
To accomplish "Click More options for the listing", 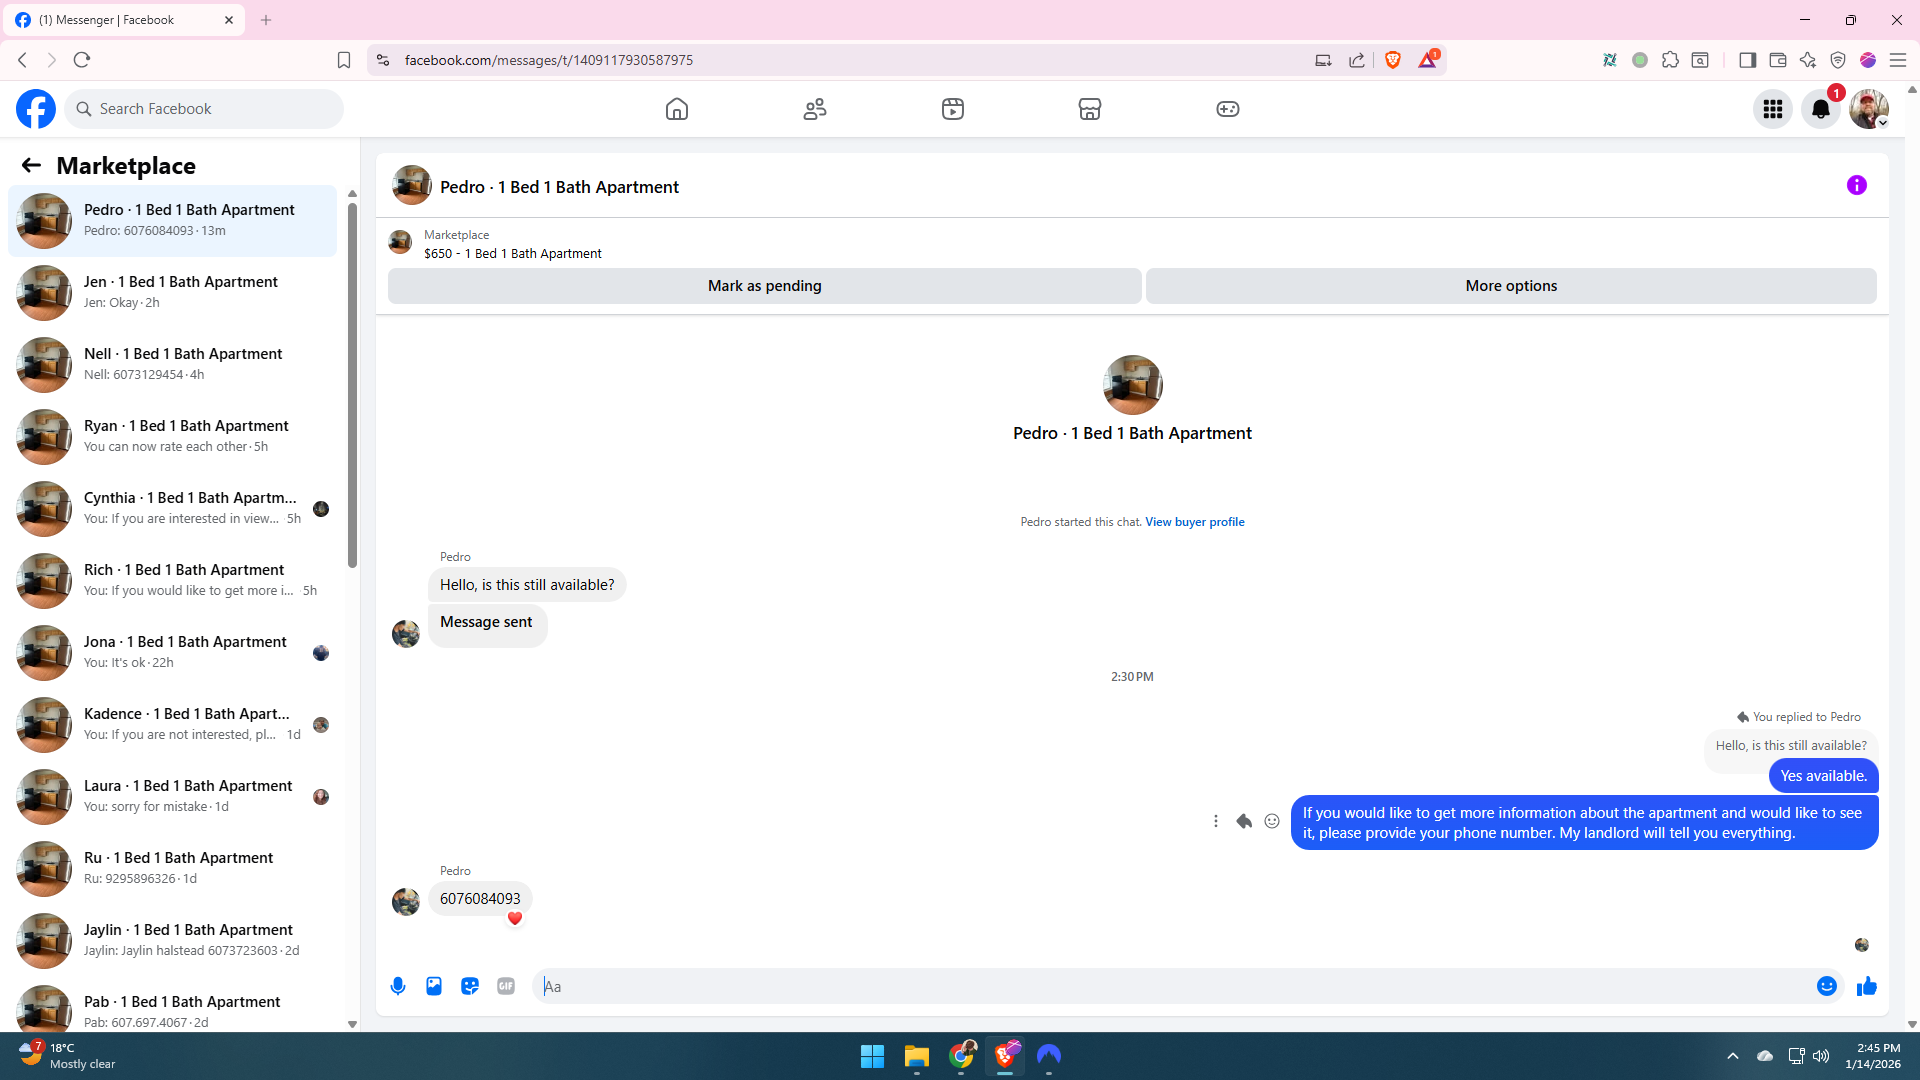I will (x=1510, y=286).
